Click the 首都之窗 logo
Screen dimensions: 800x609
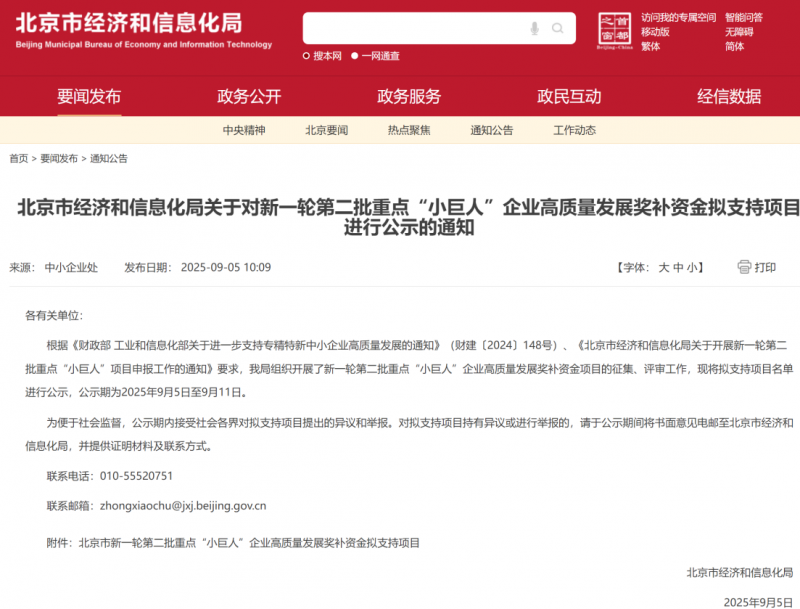[614, 30]
